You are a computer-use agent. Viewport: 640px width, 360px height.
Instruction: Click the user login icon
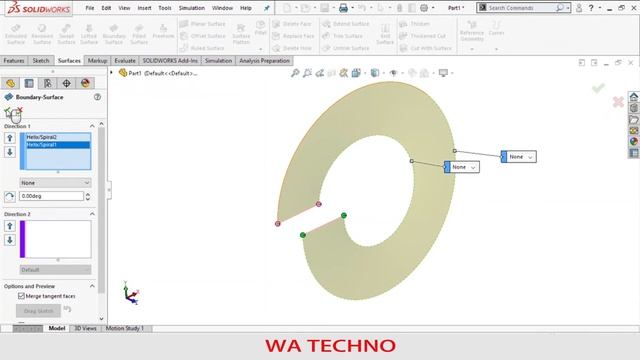click(x=579, y=8)
